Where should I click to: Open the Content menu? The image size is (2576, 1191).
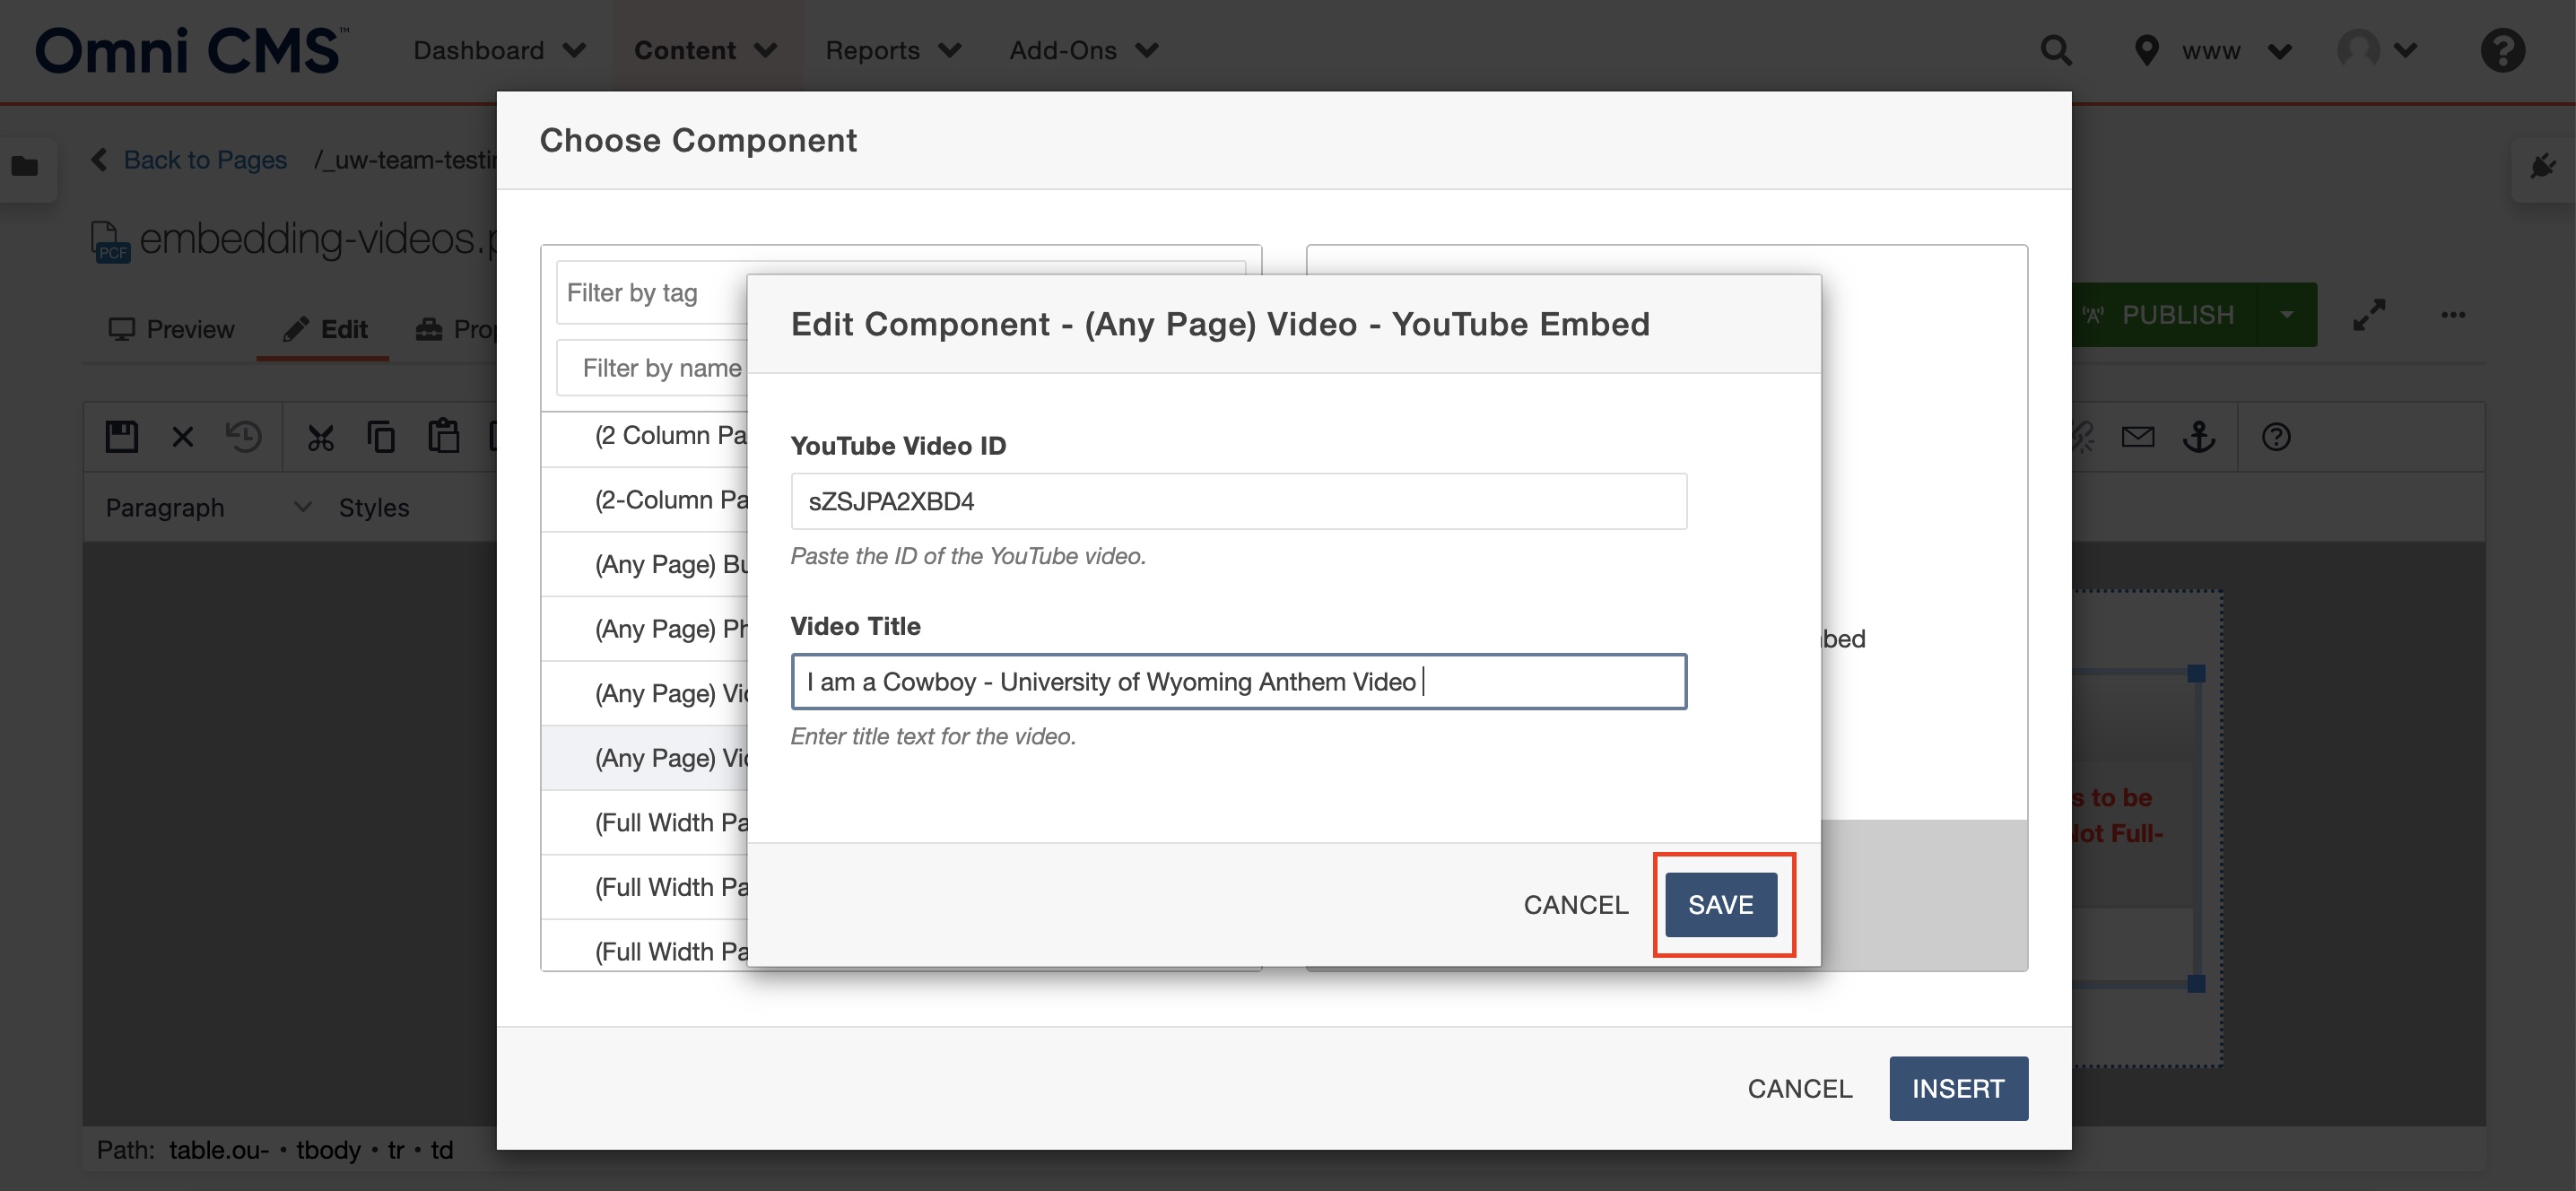click(x=686, y=50)
